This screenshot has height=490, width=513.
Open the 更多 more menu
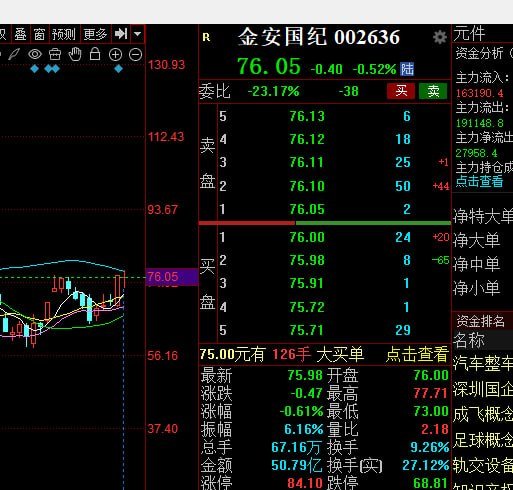[x=95, y=34]
